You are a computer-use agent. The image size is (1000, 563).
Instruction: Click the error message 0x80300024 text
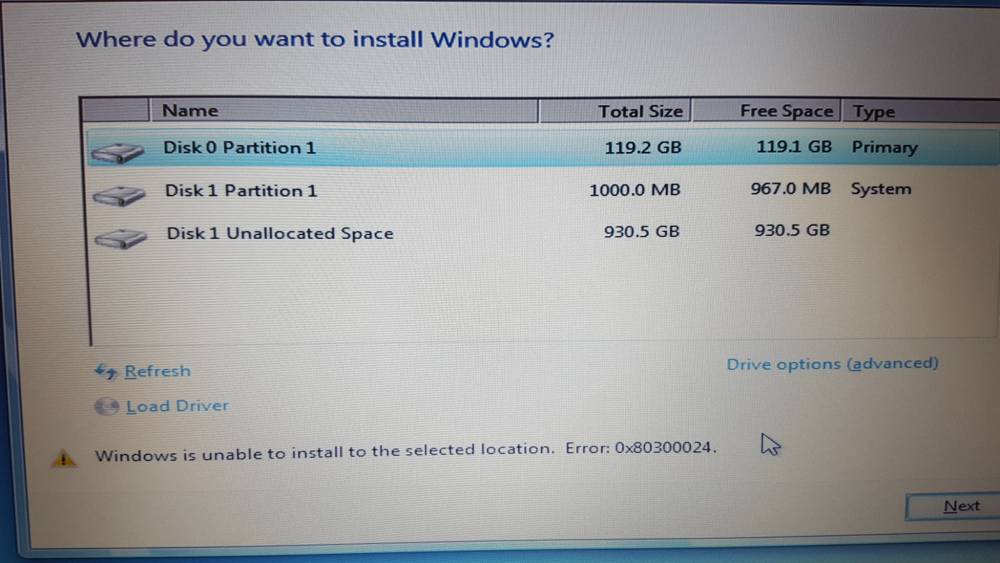tap(406, 451)
